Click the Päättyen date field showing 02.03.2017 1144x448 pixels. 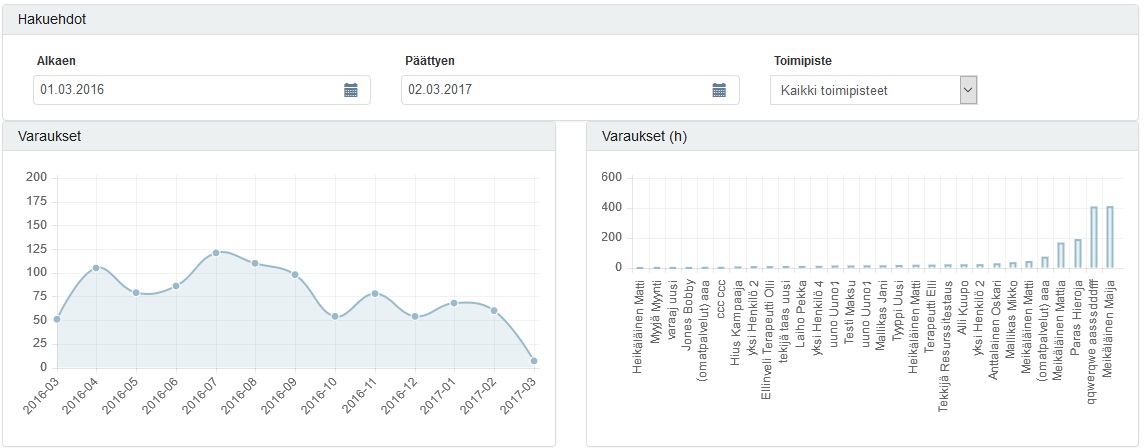[555, 90]
